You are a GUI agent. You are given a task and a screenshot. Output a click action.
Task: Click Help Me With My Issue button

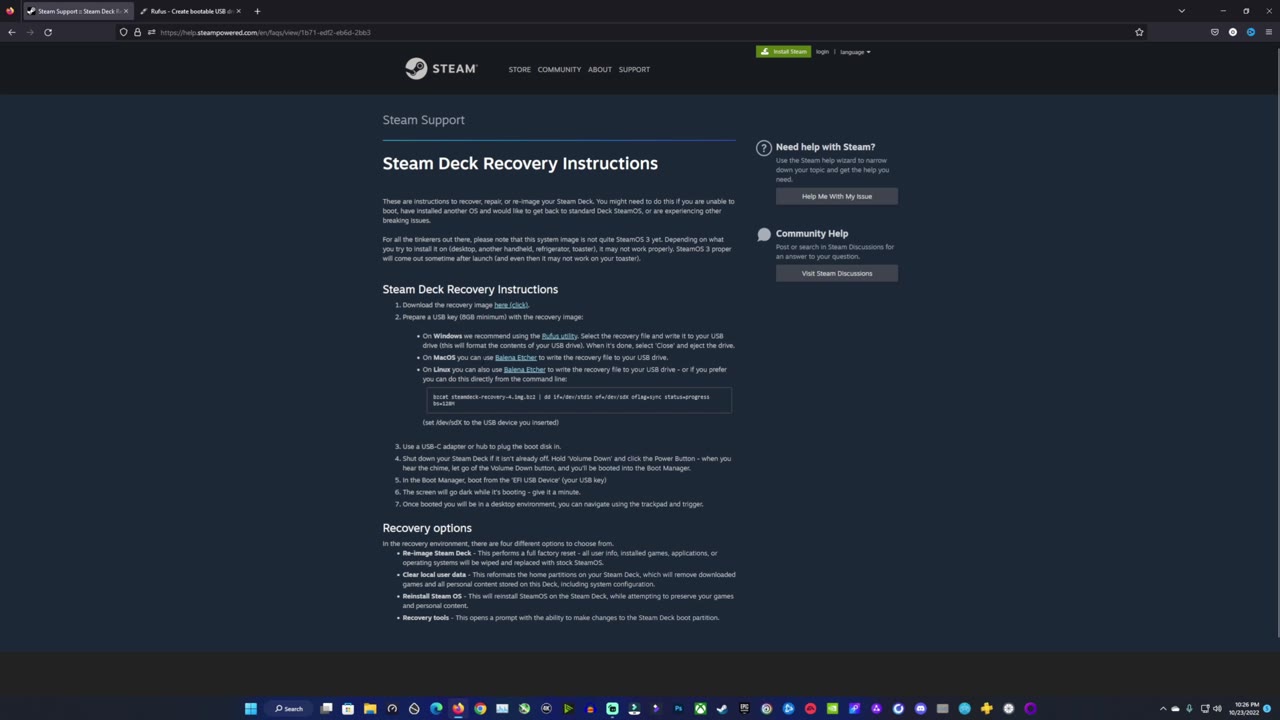coord(837,196)
